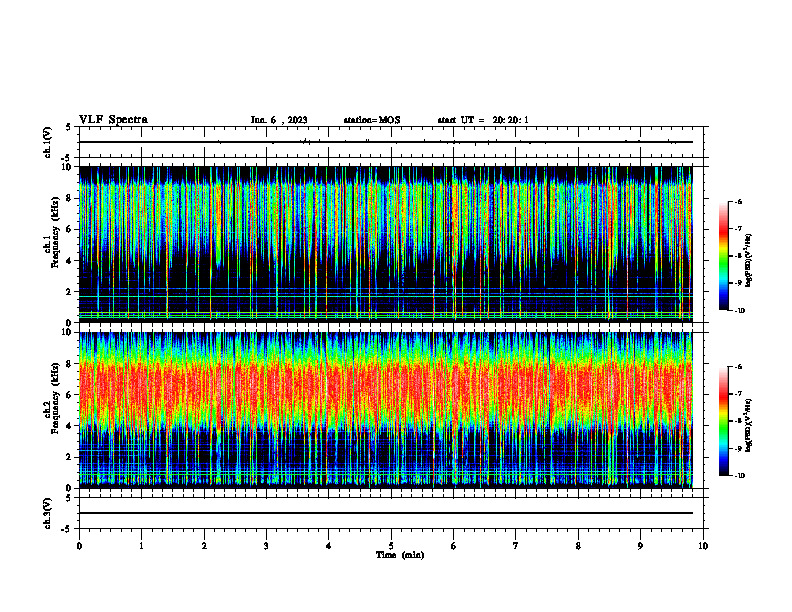The image size is (792, 612).
Task: Select the date text "Jan. 6 , 2023"
Action: [279, 120]
